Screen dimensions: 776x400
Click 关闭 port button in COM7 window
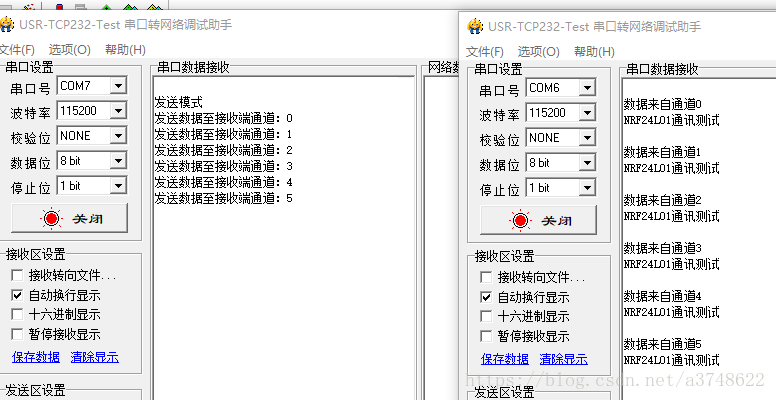(x=69, y=218)
